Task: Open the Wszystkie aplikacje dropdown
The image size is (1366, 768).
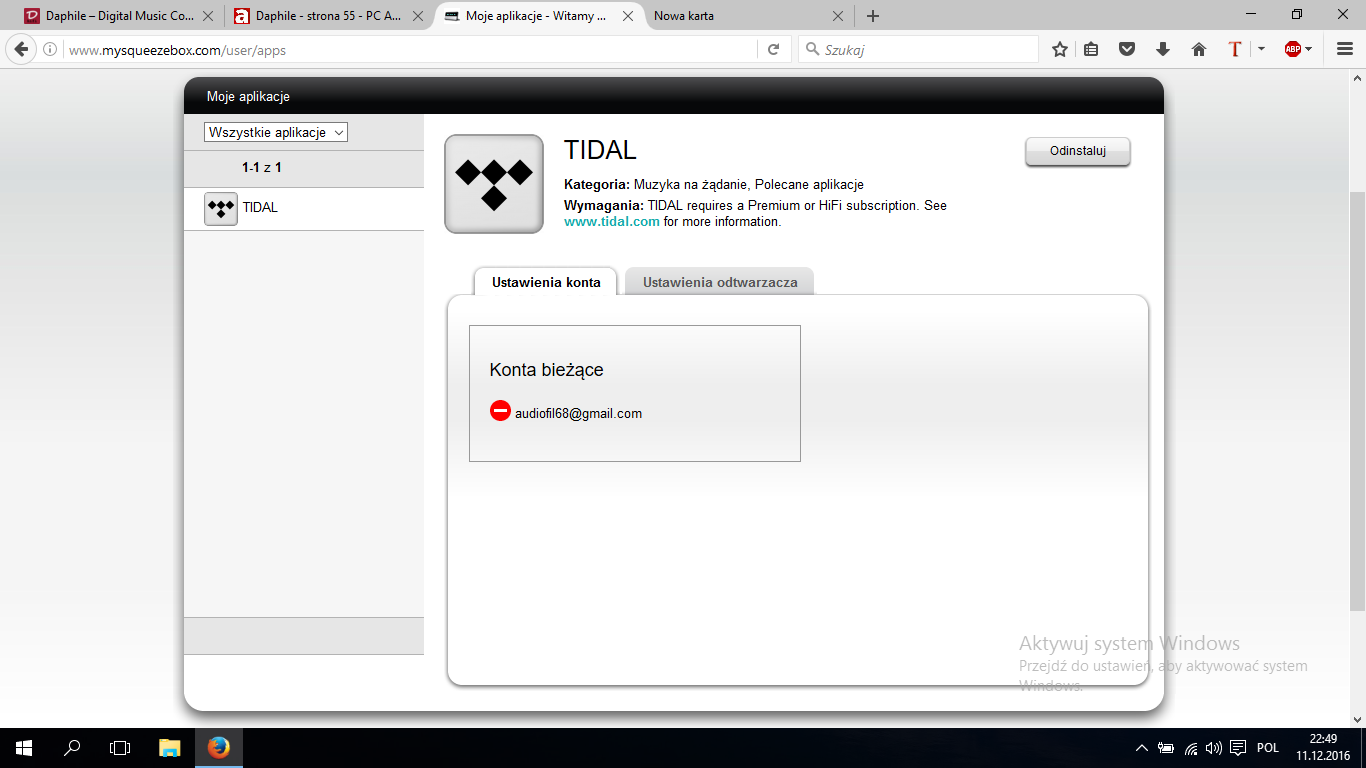Action: coord(276,132)
